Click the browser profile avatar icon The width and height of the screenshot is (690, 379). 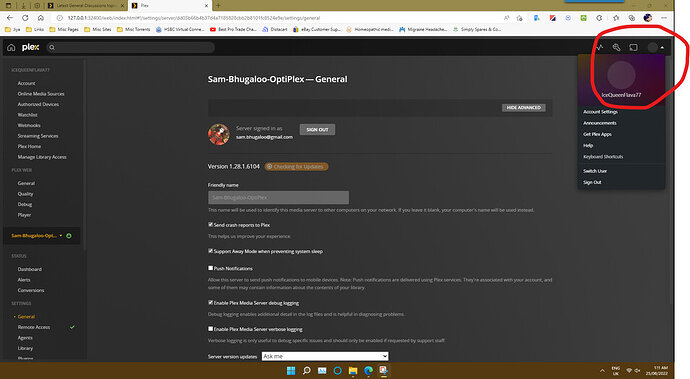coord(647,18)
